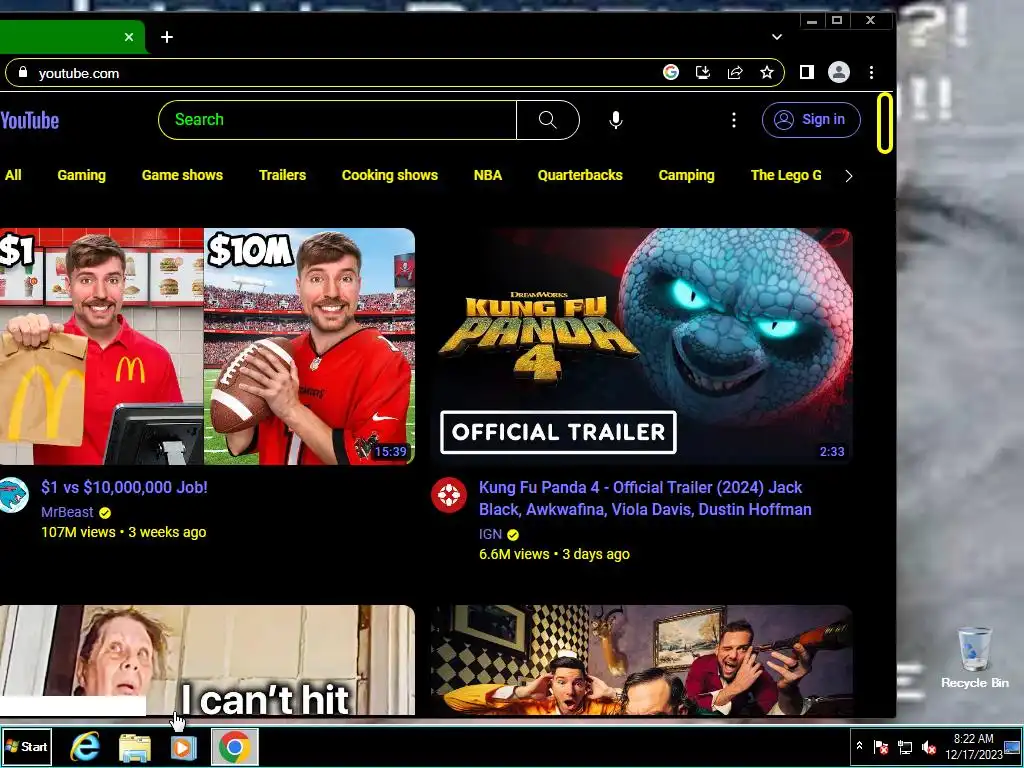The image size is (1024, 768).
Task: Click the YouTube Search input field
Action: tap(338, 120)
